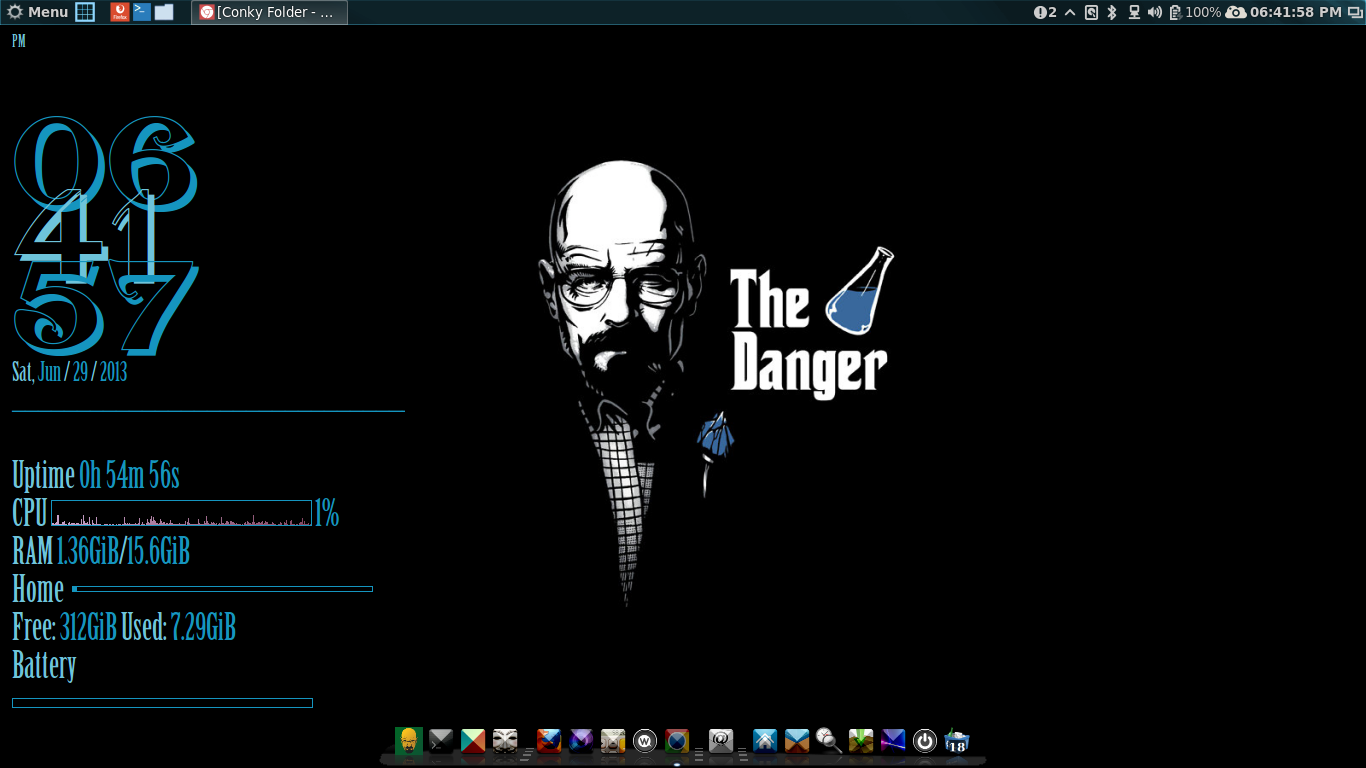
Task: Click the Heisenberg face icon in the dock
Action: pyautogui.click(x=409, y=741)
